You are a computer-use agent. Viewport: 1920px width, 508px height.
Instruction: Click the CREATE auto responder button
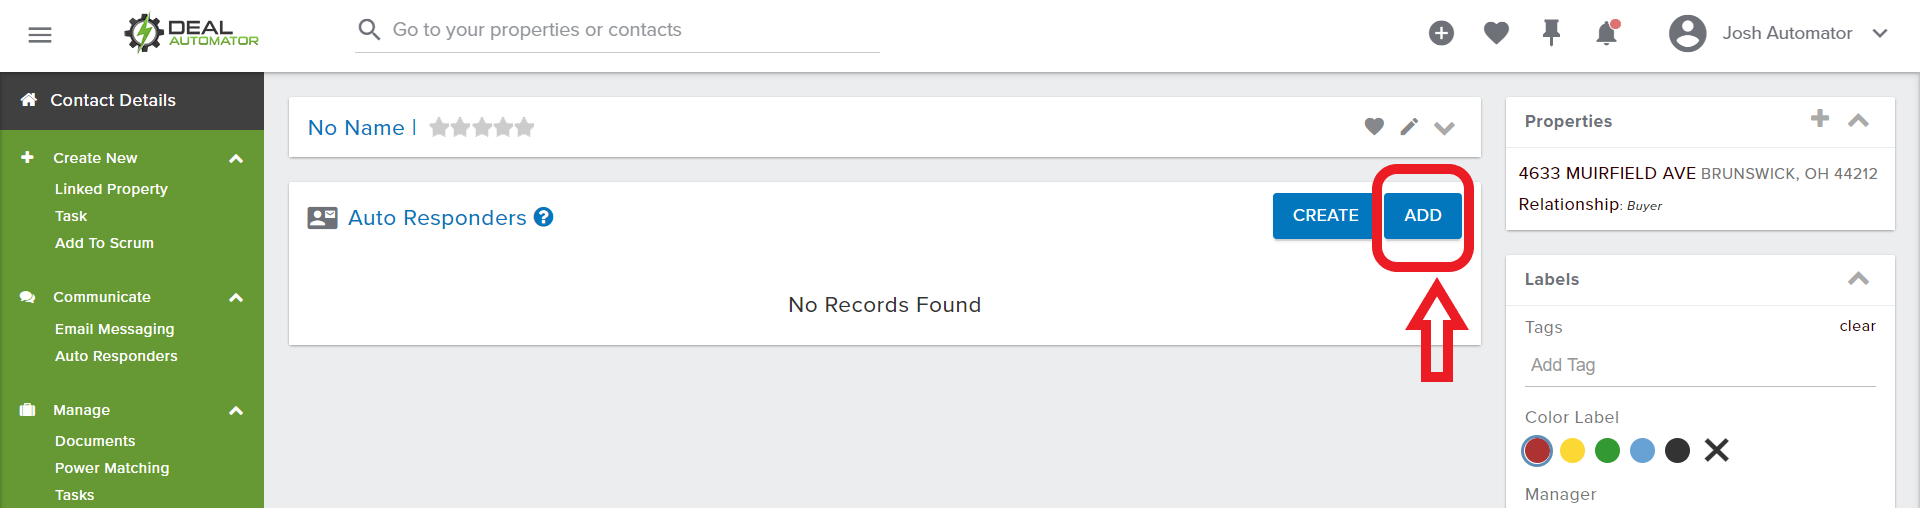point(1325,216)
